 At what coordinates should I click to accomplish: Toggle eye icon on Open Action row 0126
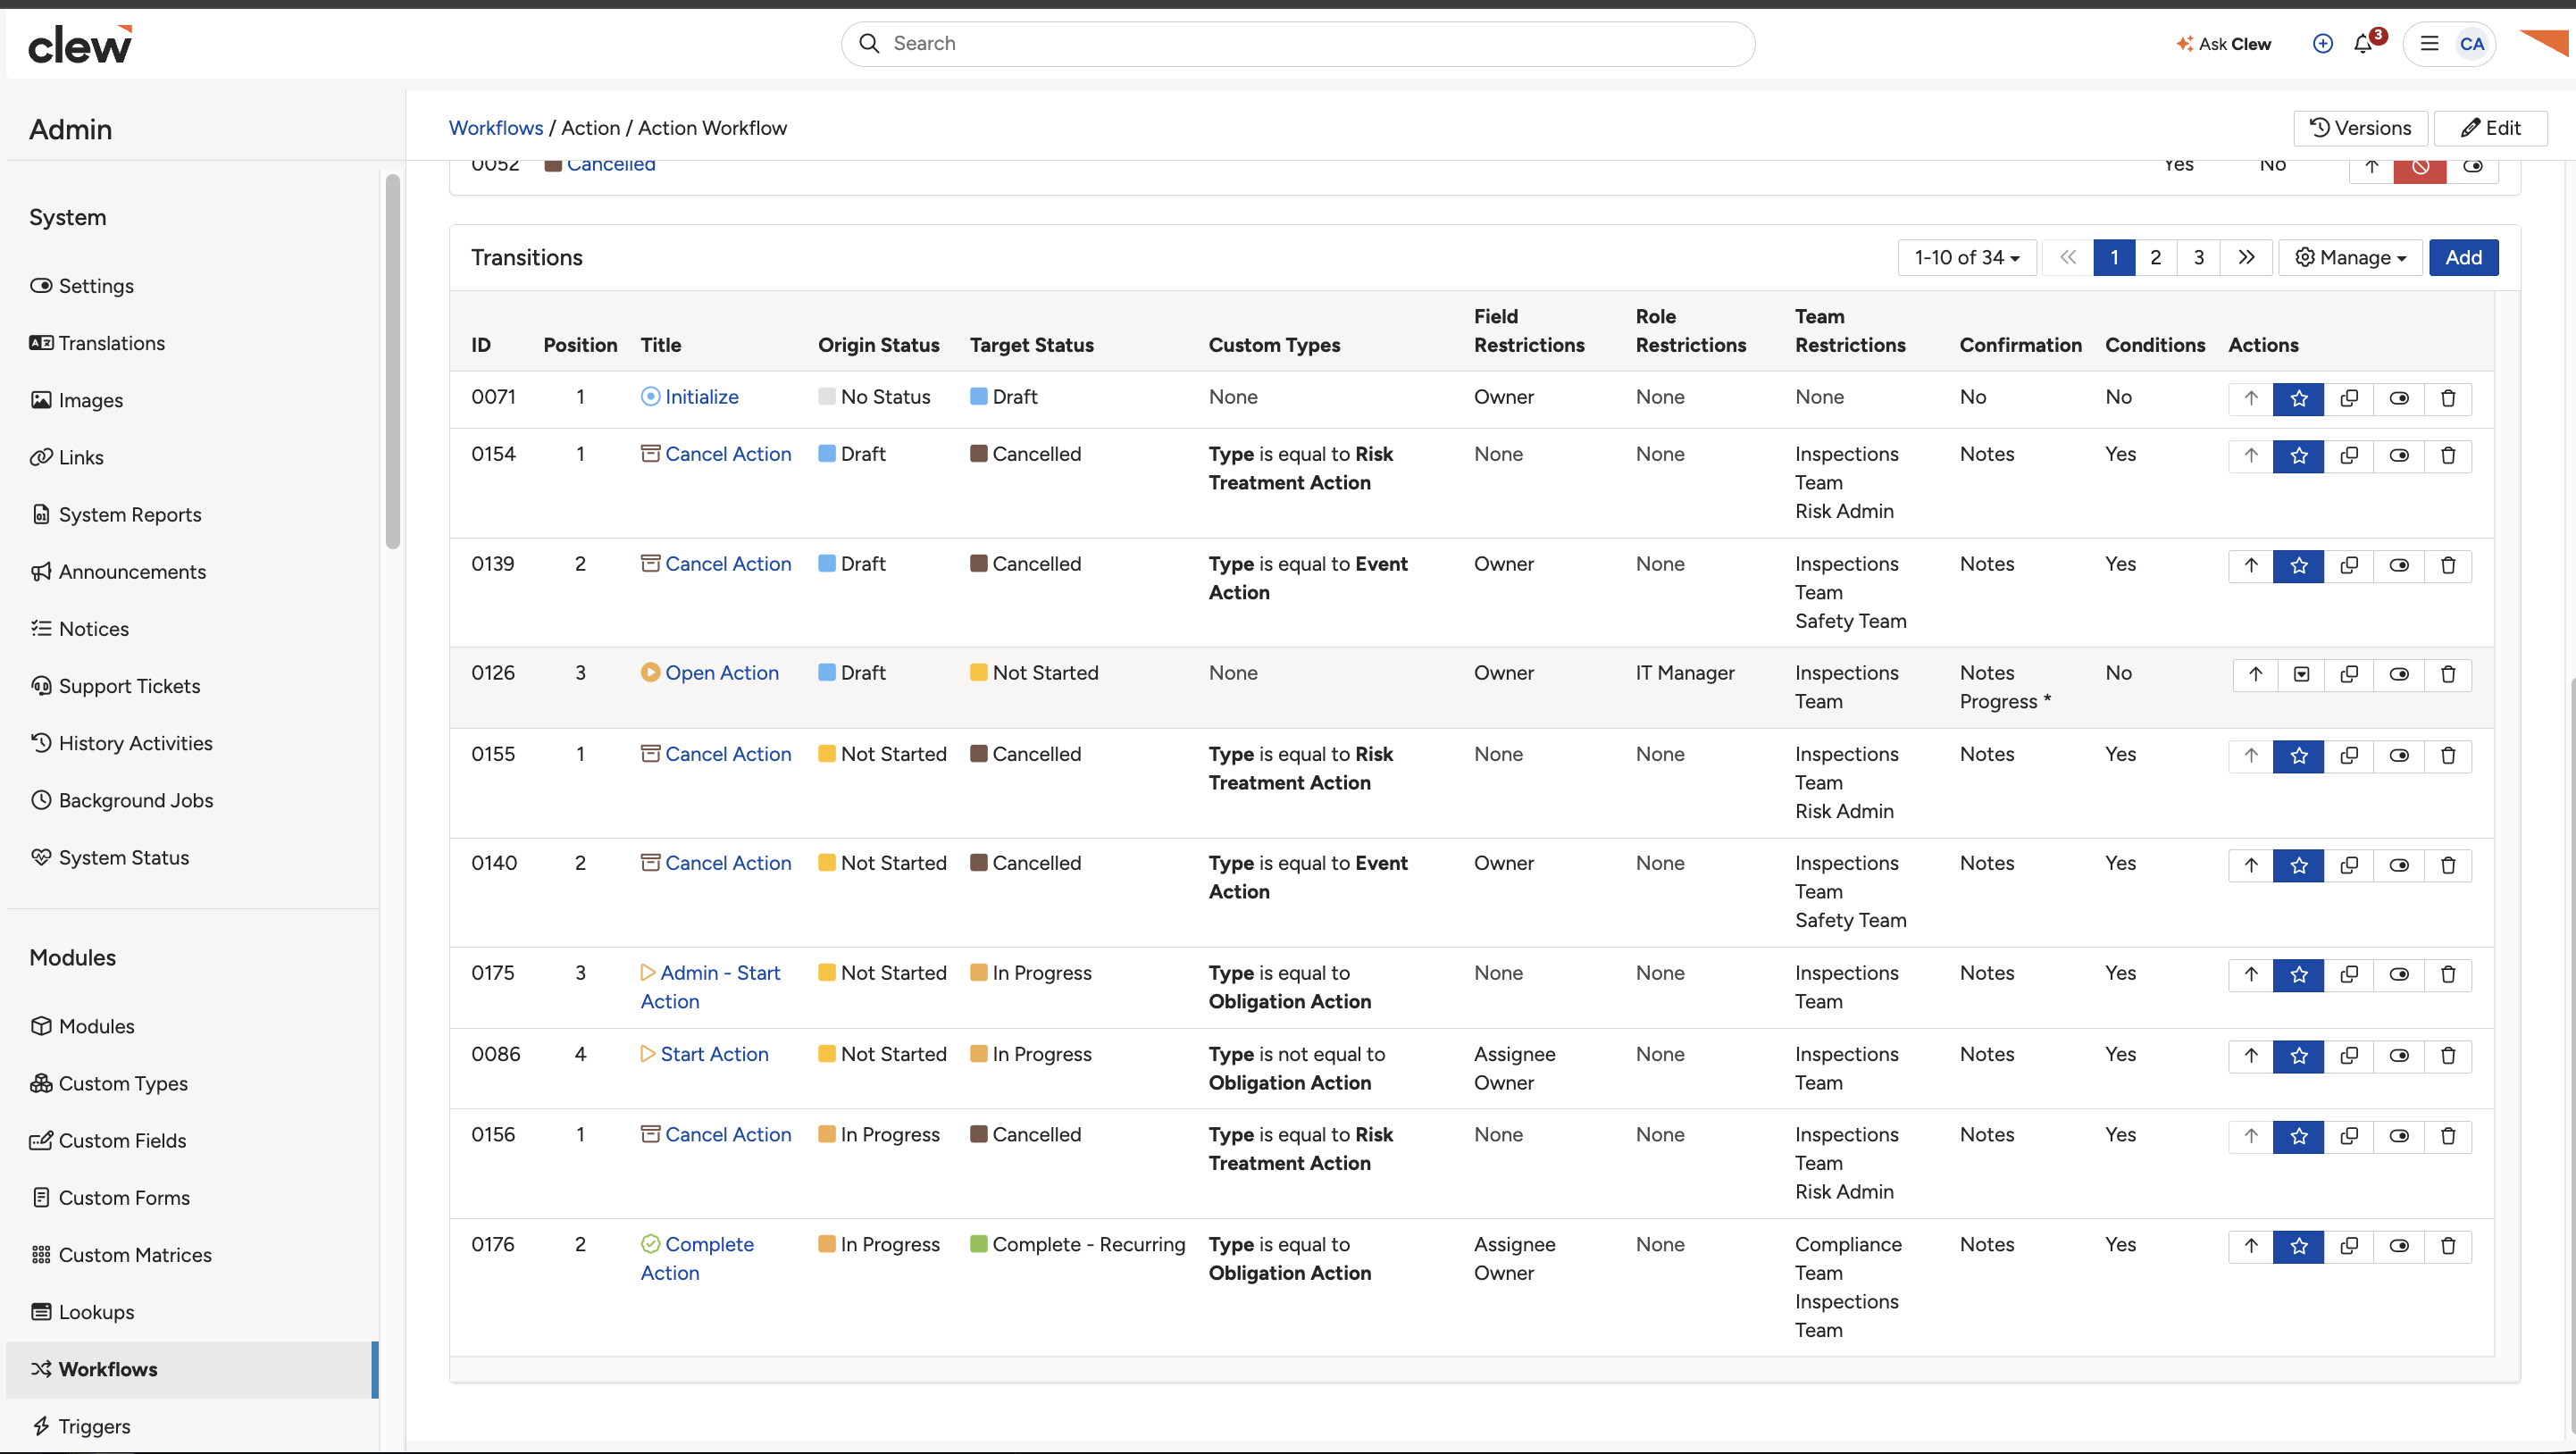[2399, 674]
